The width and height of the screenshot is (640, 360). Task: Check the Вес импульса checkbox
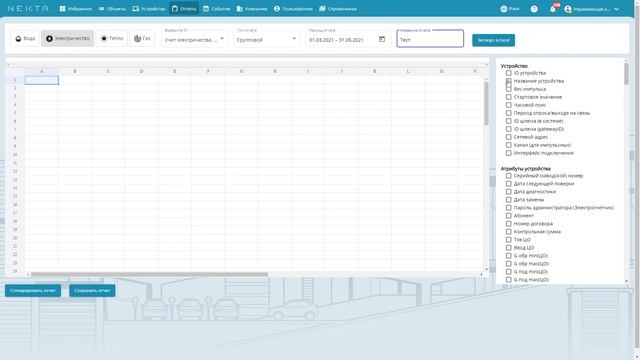pos(509,89)
